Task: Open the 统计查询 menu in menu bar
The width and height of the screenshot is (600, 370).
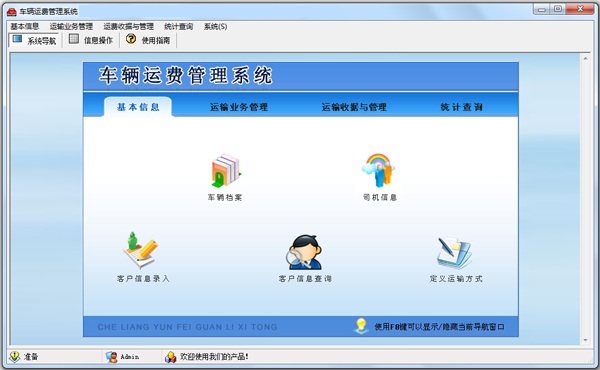Action: click(178, 26)
